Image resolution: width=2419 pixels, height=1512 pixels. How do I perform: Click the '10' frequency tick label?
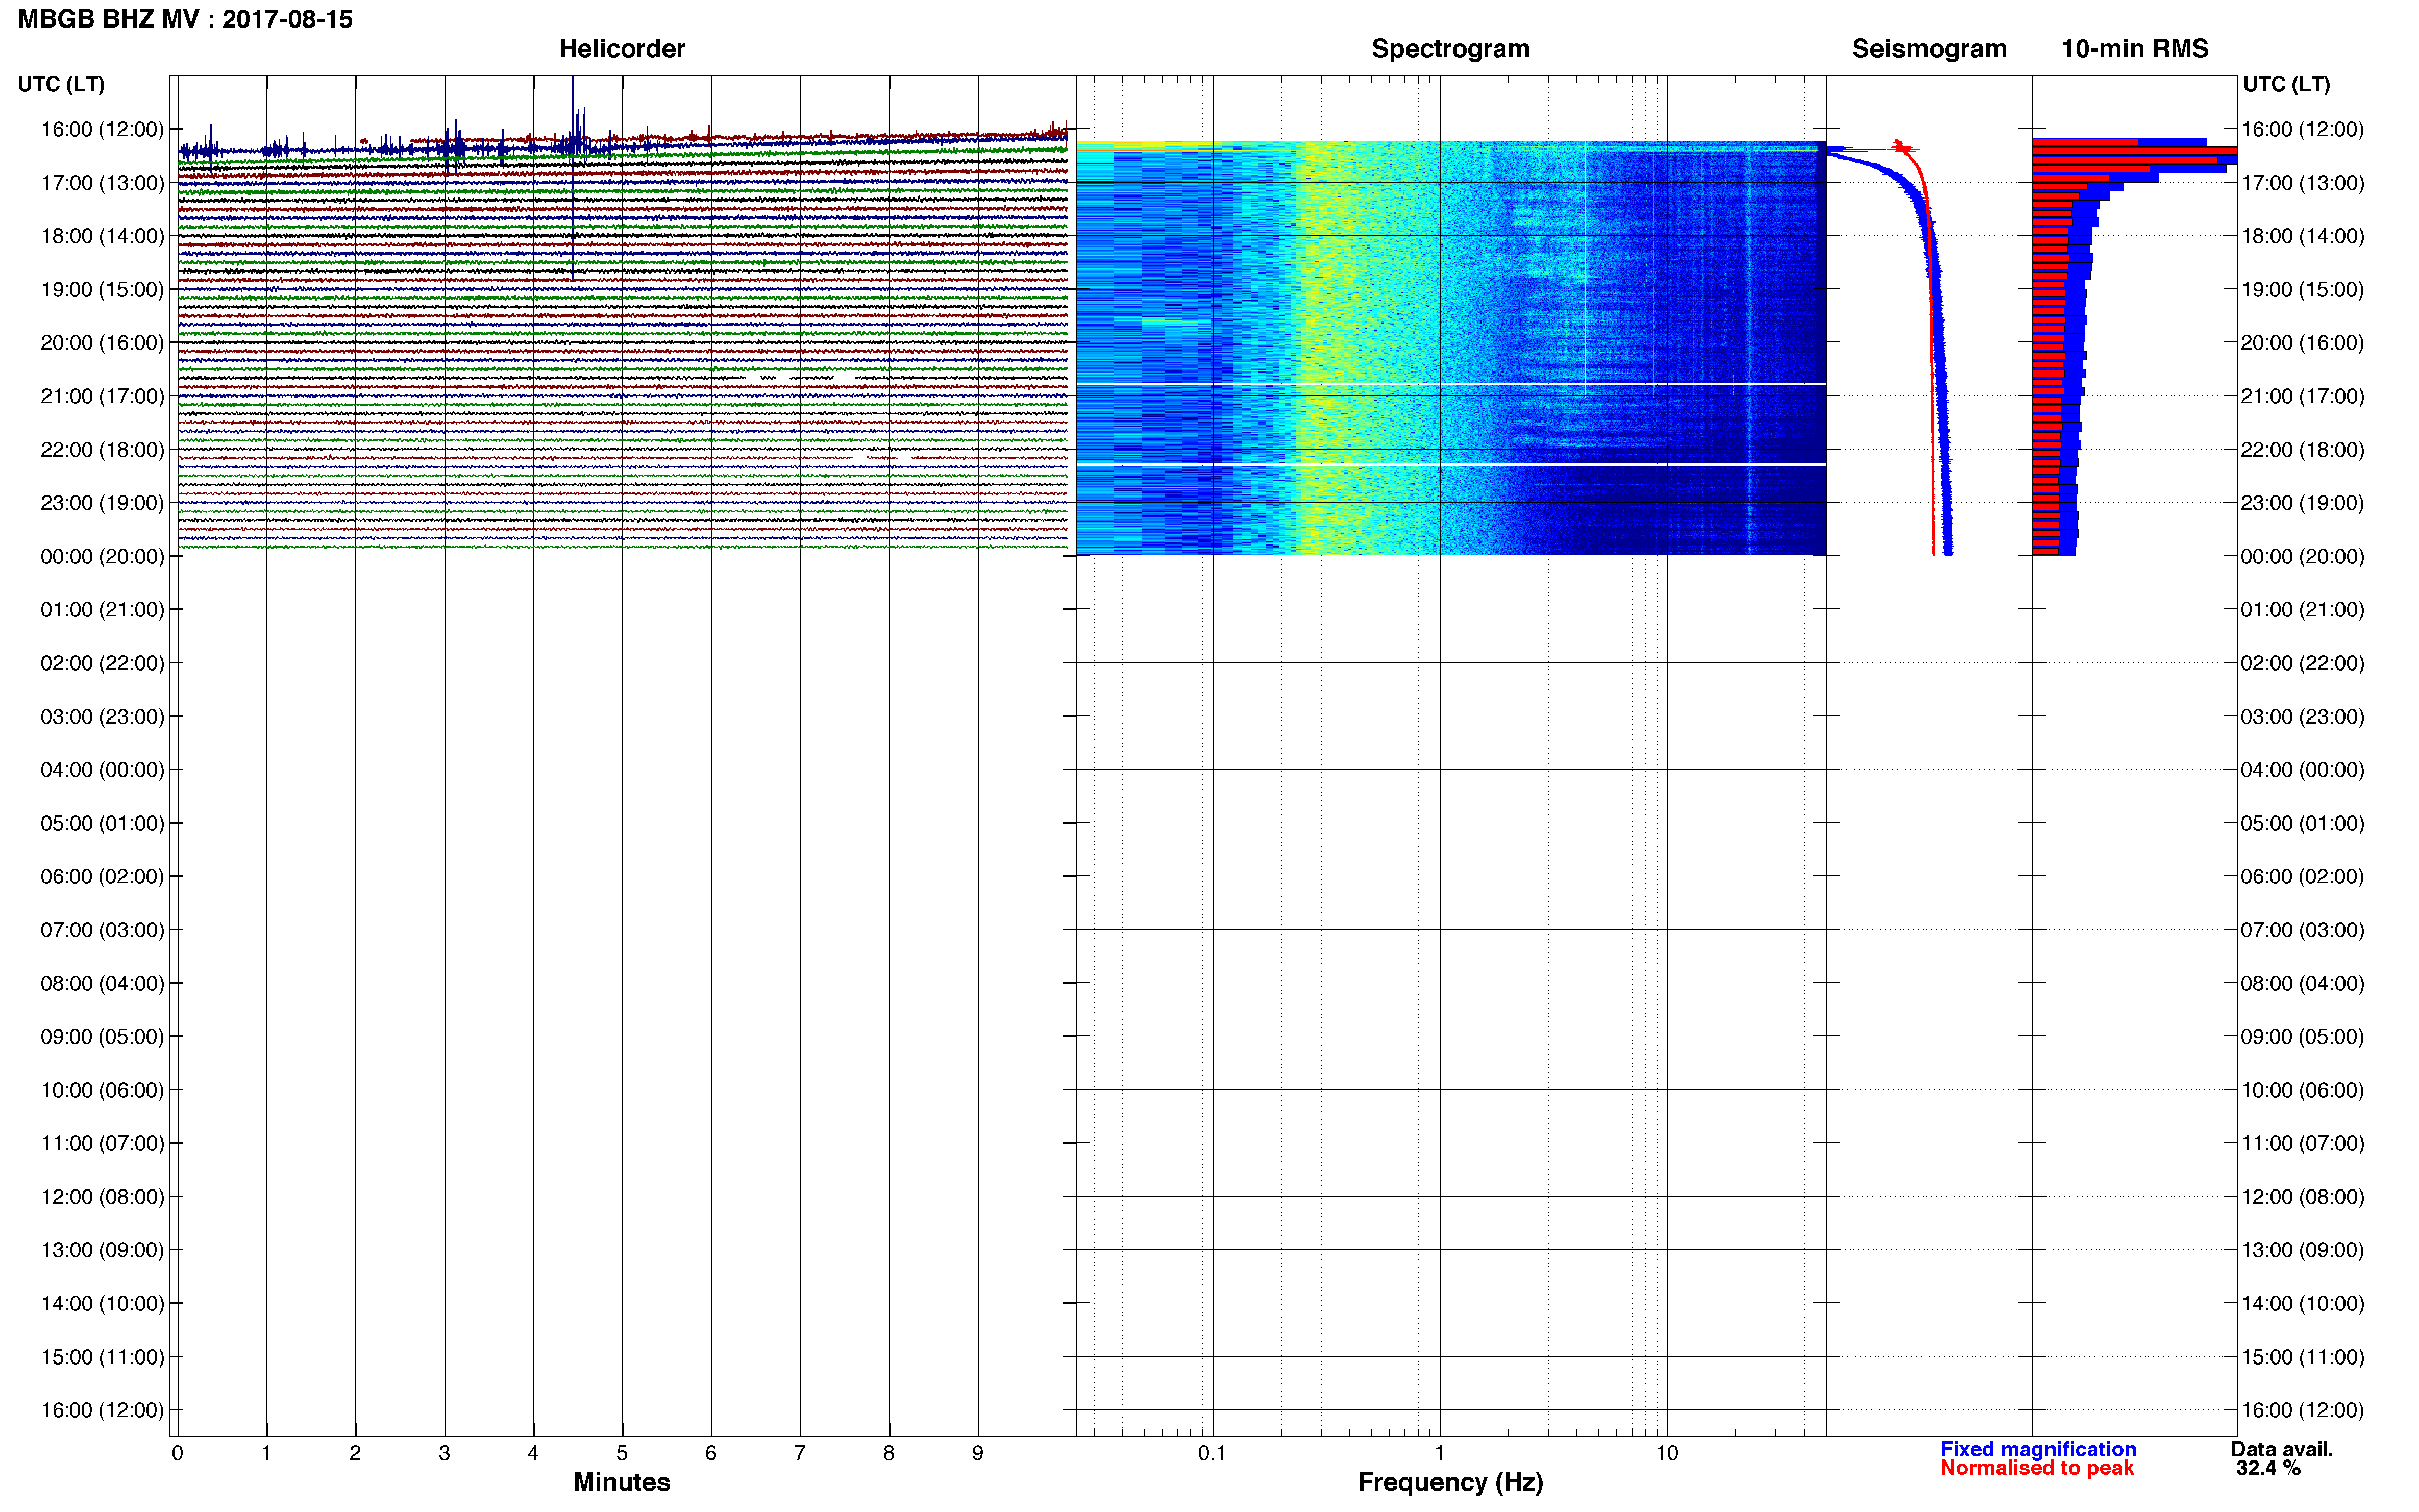point(1666,1453)
